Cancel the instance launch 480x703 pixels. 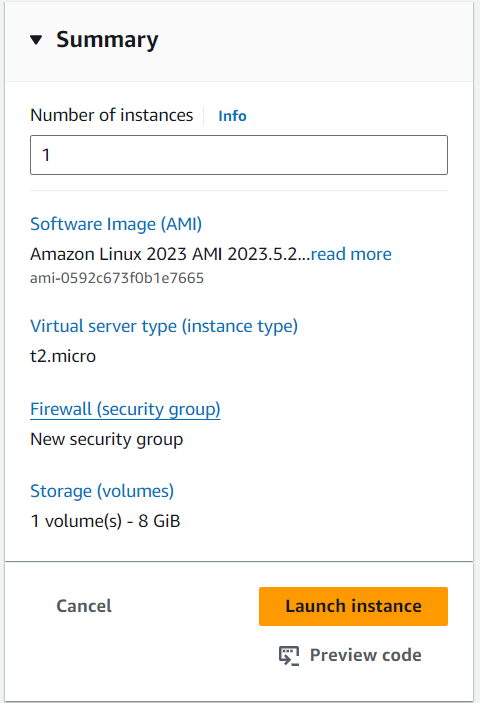pyautogui.click(x=84, y=606)
